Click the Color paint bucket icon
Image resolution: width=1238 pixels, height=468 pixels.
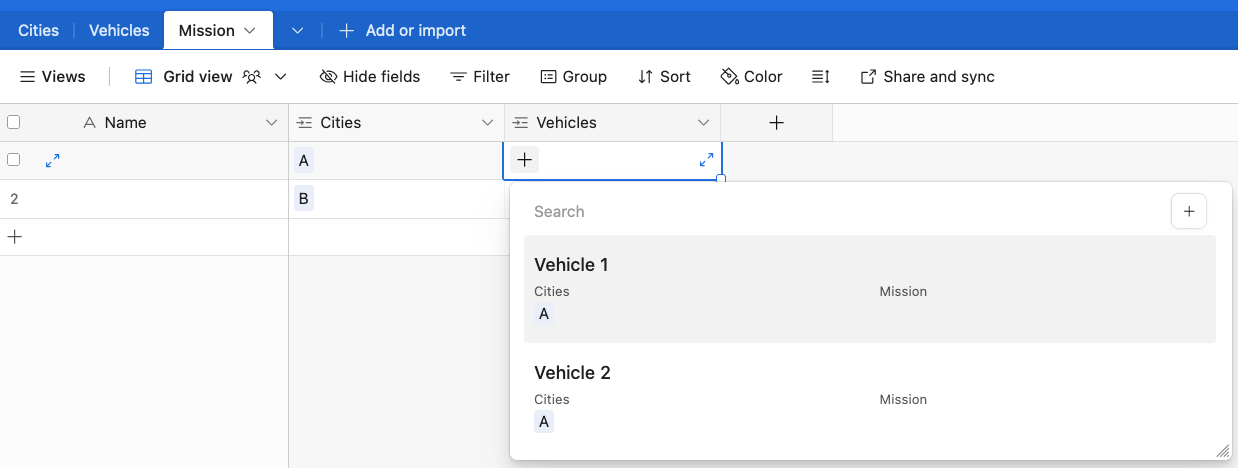click(729, 77)
